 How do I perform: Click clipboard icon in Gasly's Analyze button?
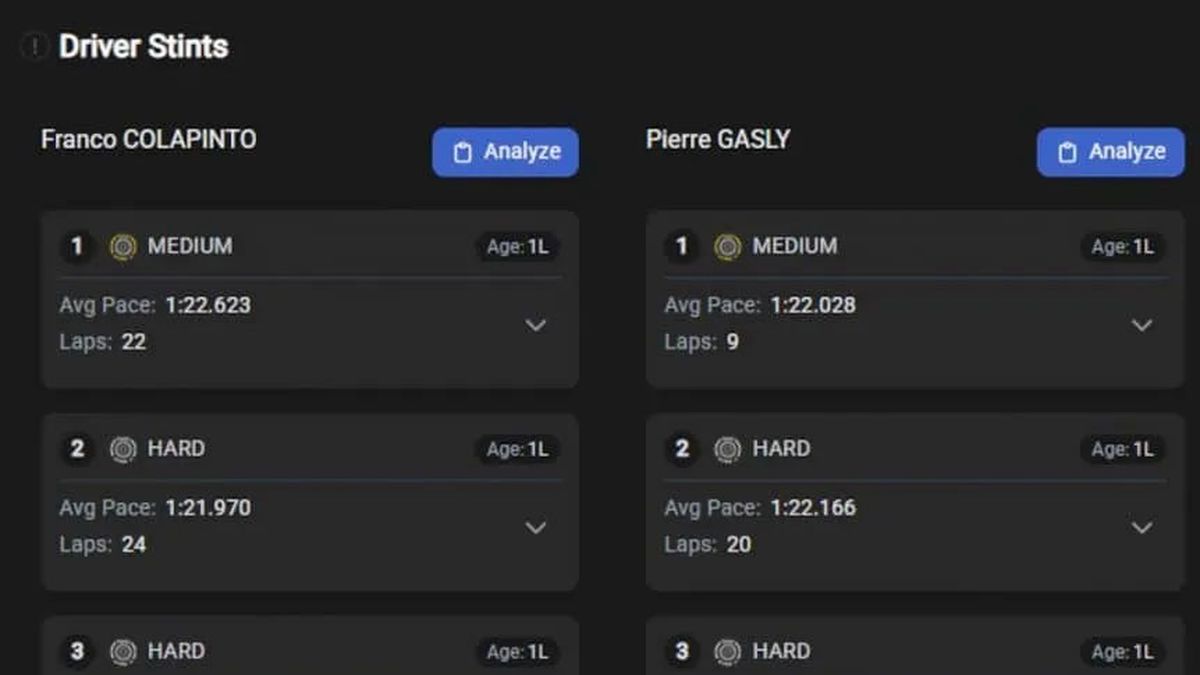1067,153
